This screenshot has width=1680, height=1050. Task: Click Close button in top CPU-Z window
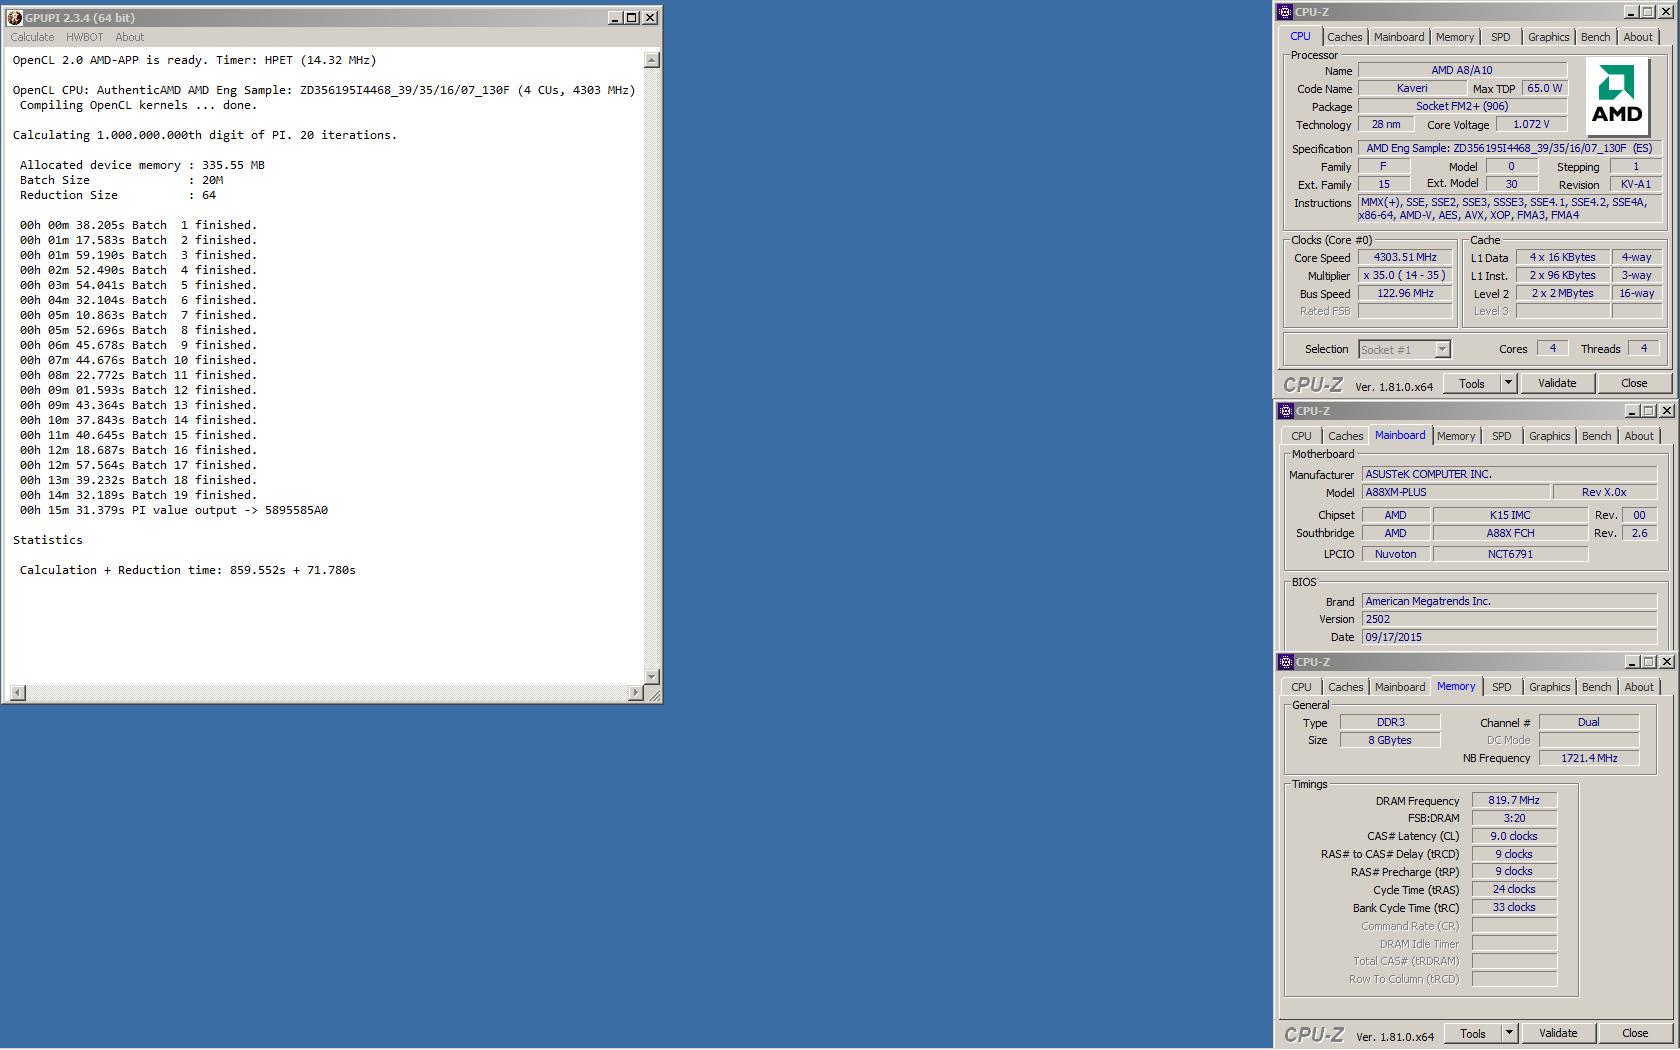1634,383
